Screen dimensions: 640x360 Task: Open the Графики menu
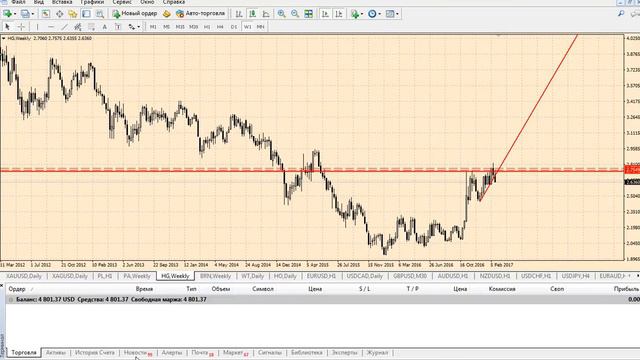tap(92, 2)
